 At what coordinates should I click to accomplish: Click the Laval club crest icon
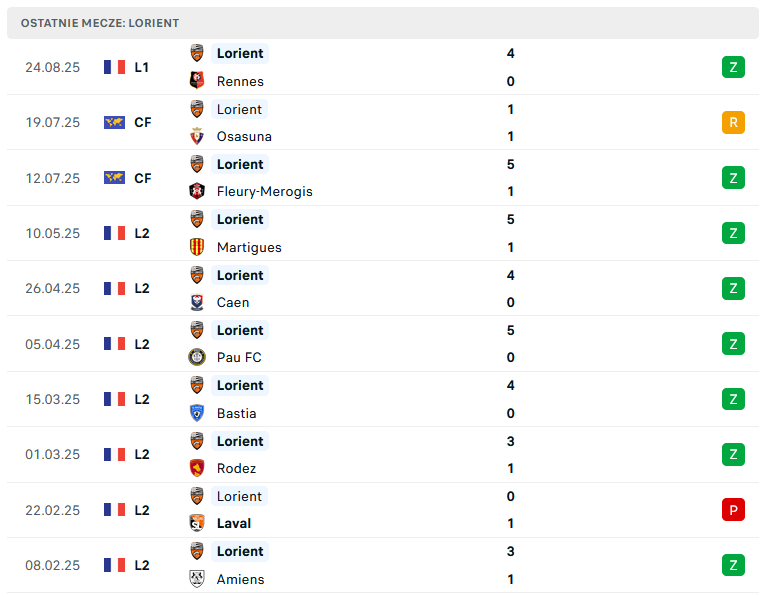pyautogui.click(x=197, y=523)
